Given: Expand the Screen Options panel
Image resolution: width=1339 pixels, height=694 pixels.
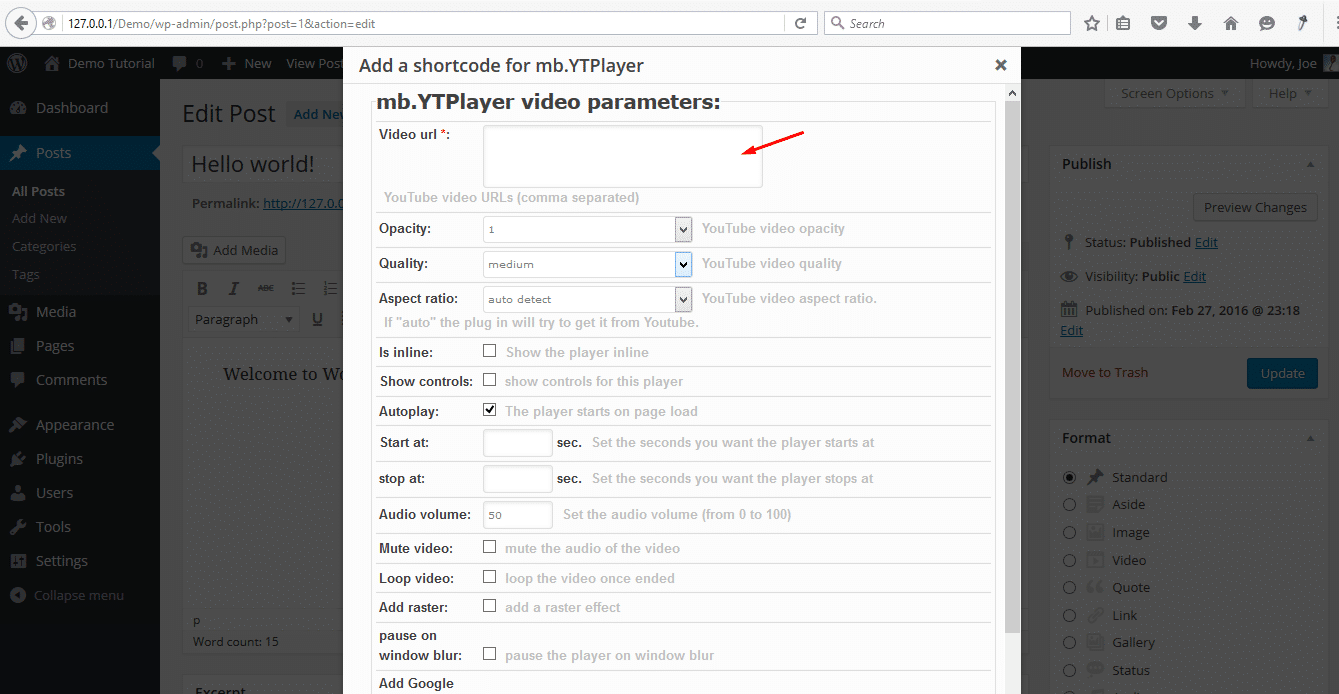Looking at the screenshot, I should tap(1174, 93).
